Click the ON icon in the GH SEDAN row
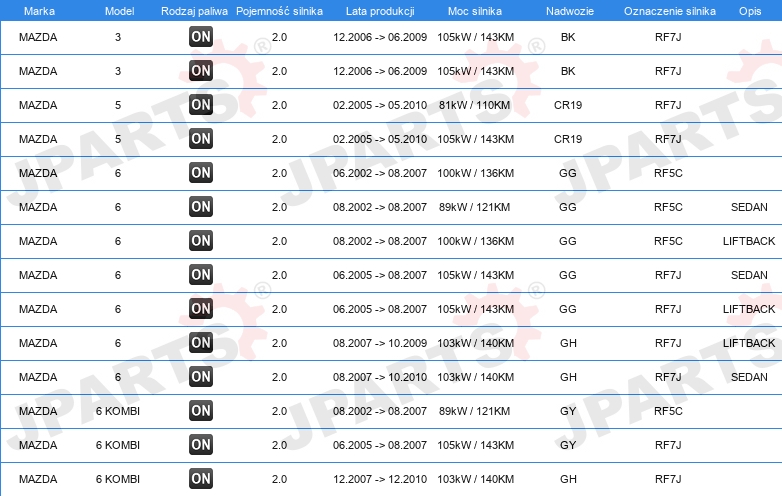This screenshot has width=782, height=496. [201, 376]
